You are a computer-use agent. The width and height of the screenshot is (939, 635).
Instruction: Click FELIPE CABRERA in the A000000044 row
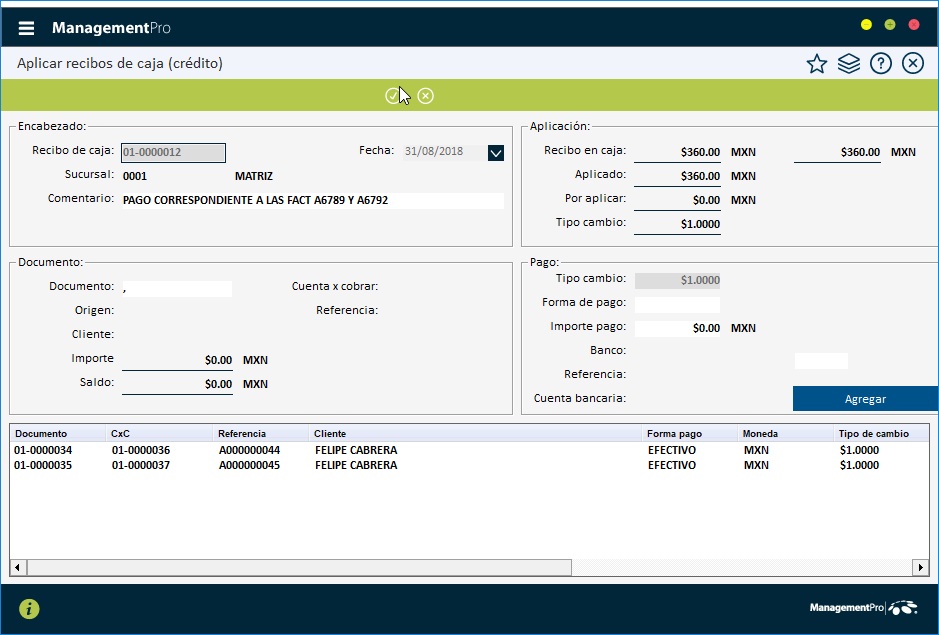tap(356, 450)
